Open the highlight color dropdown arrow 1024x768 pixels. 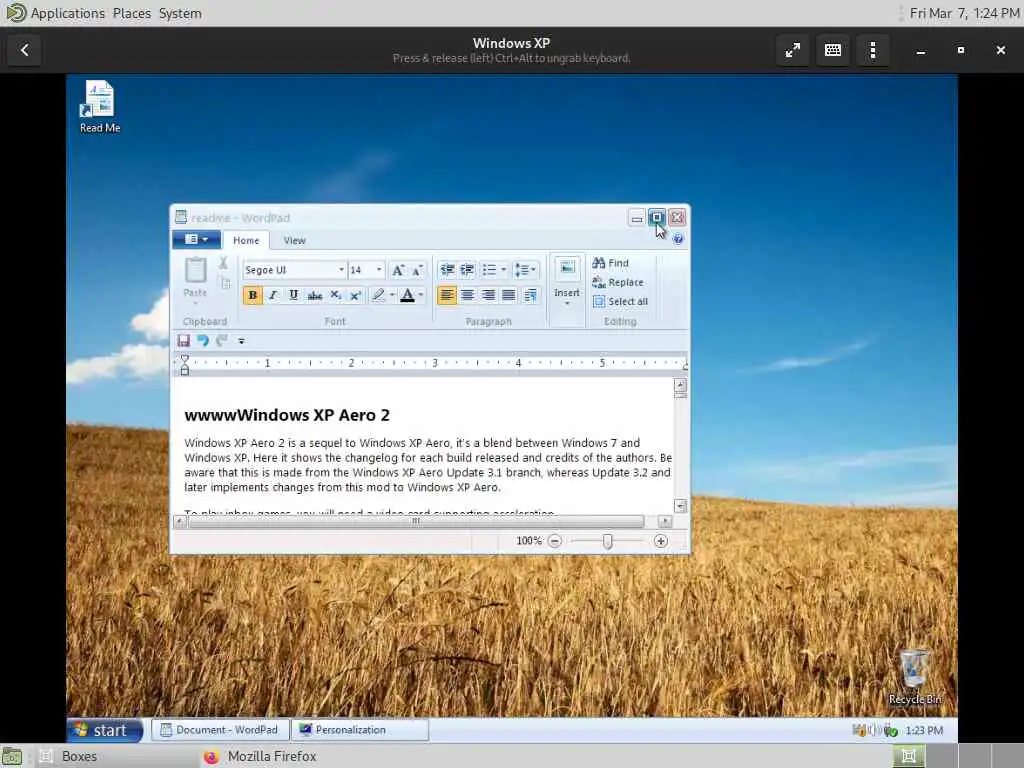[x=392, y=295]
